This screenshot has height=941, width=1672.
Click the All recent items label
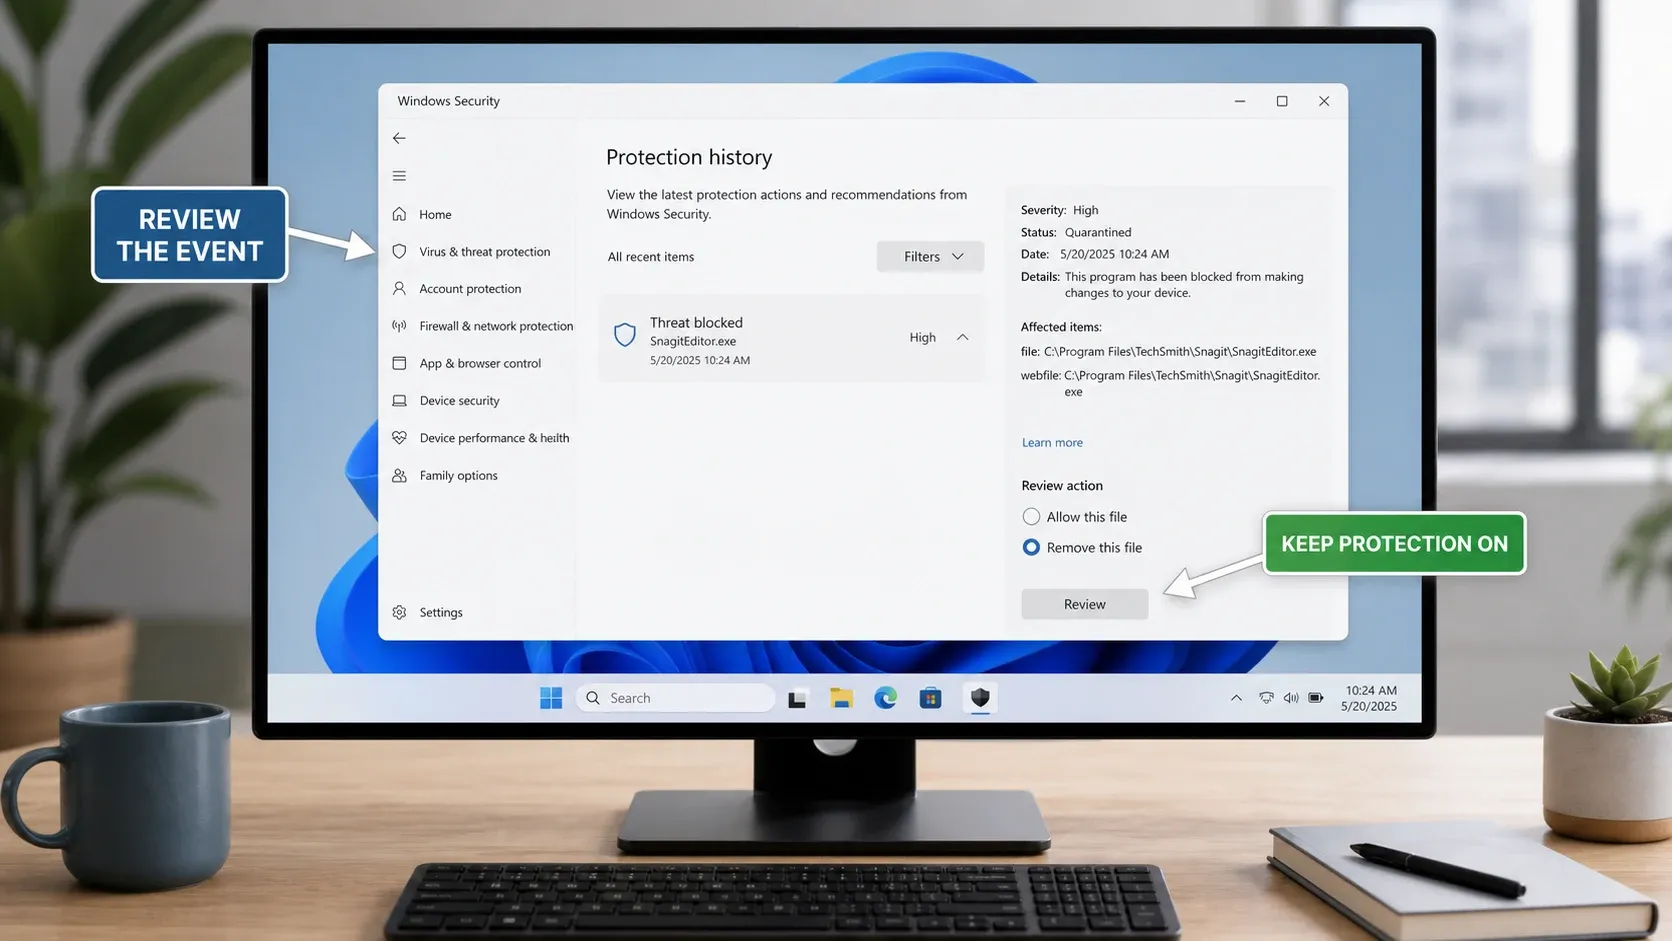click(651, 257)
